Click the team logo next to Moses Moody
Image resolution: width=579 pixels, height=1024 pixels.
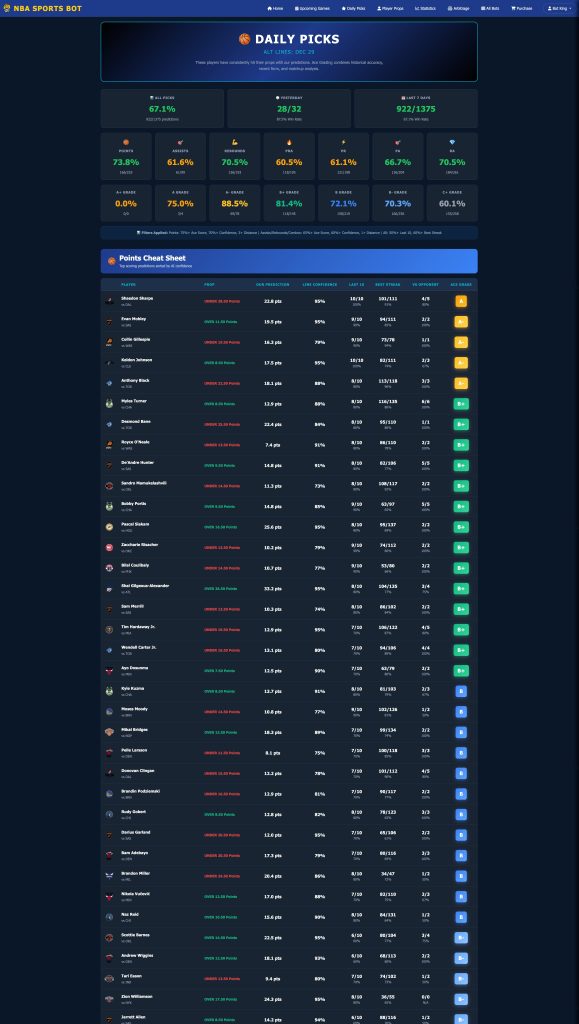(110, 712)
